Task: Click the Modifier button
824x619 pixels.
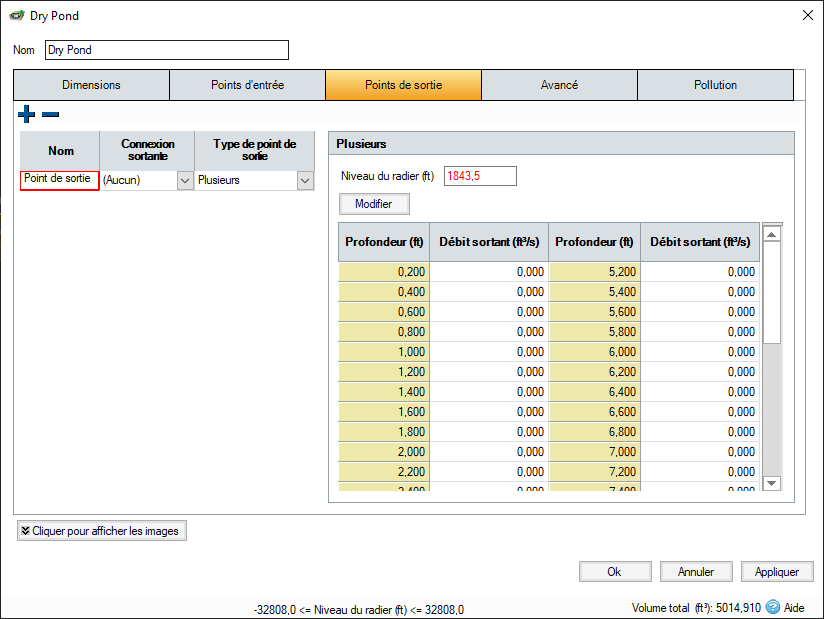Action: [x=374, y=204]
